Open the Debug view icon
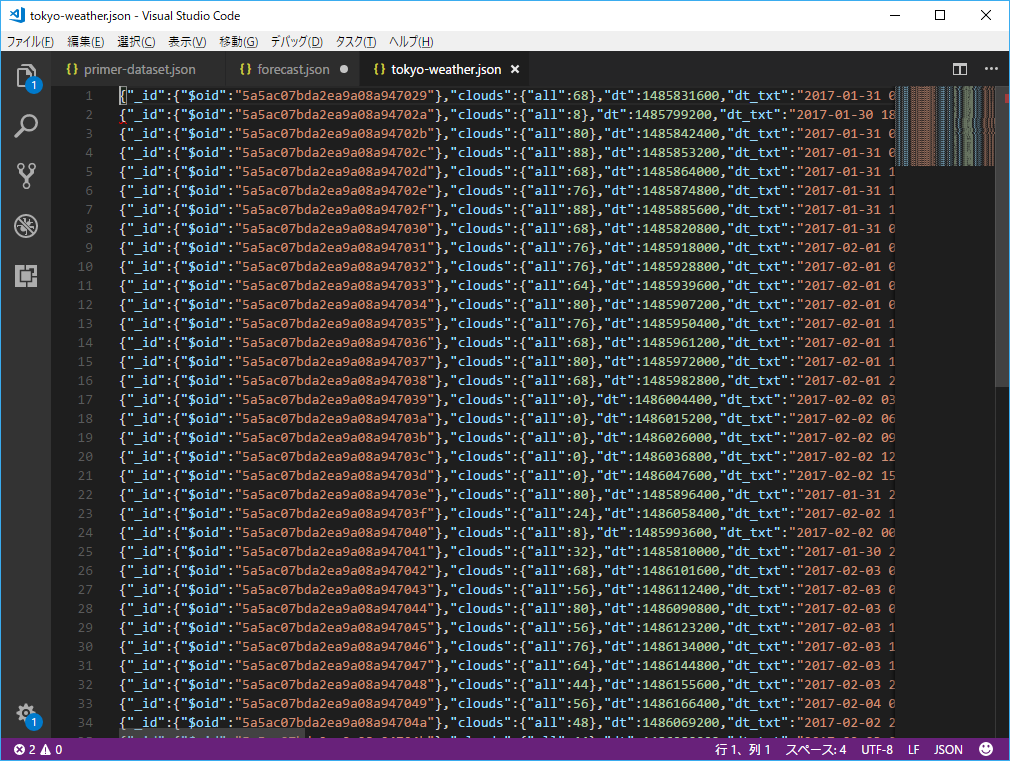The image size is (1010, 762). [x=26, y=226]
